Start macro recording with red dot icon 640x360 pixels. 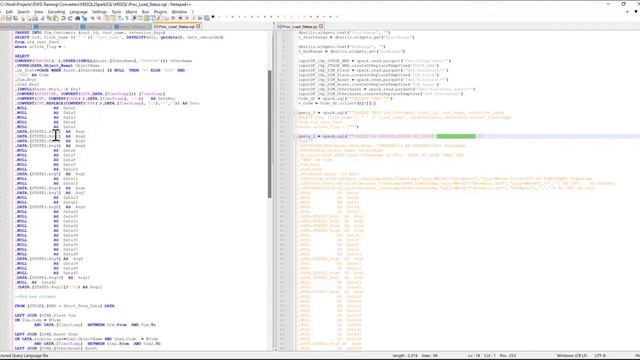point(180,18)
